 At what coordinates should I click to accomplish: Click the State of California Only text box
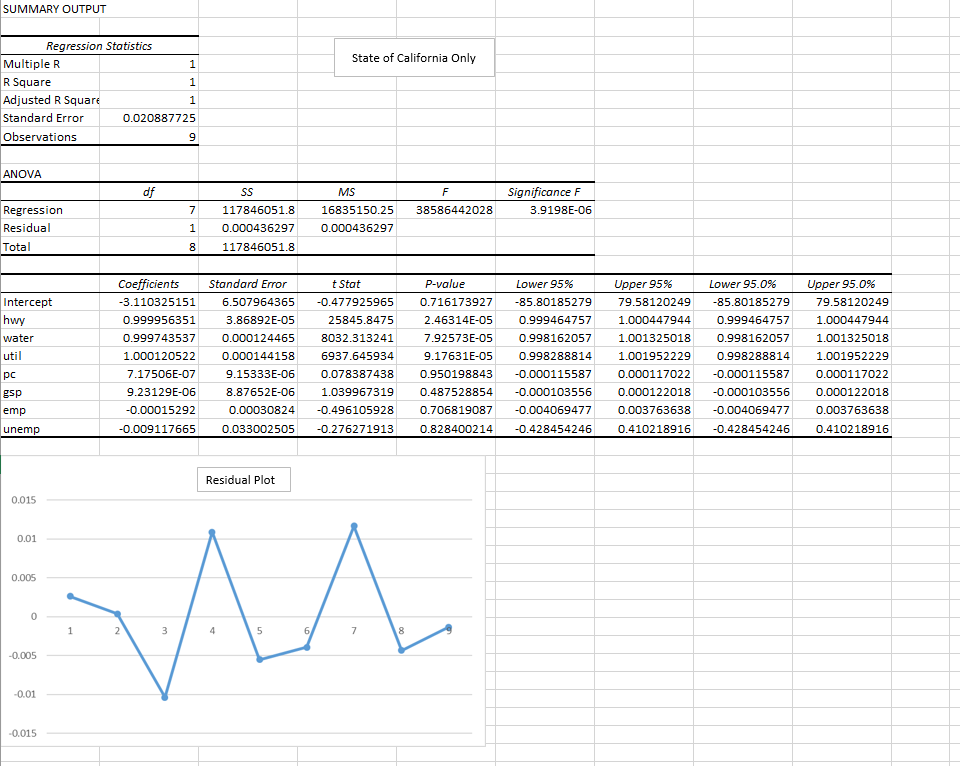coord(414,58)
